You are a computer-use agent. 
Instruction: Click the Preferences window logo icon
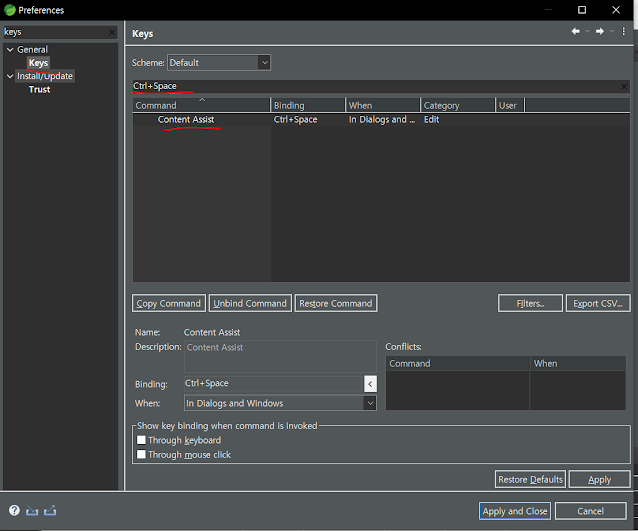9,10
